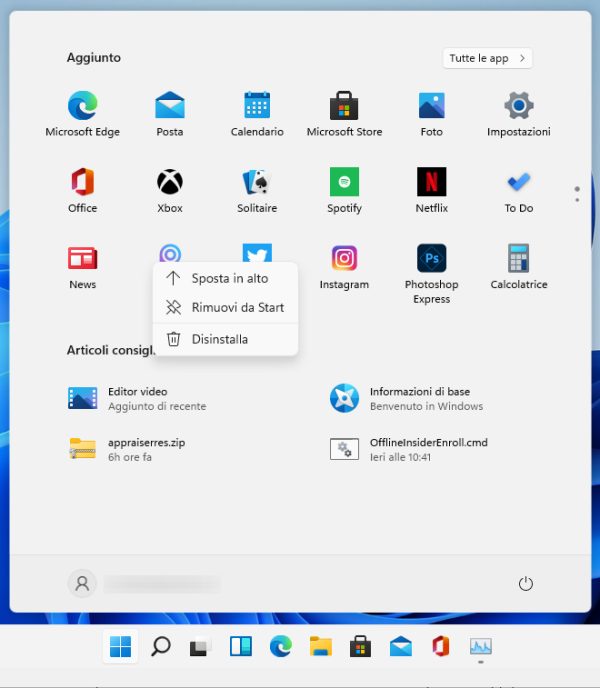Open appraiserres.zip recommended file
The image size is (600, 688).
(x=127, y=449)
